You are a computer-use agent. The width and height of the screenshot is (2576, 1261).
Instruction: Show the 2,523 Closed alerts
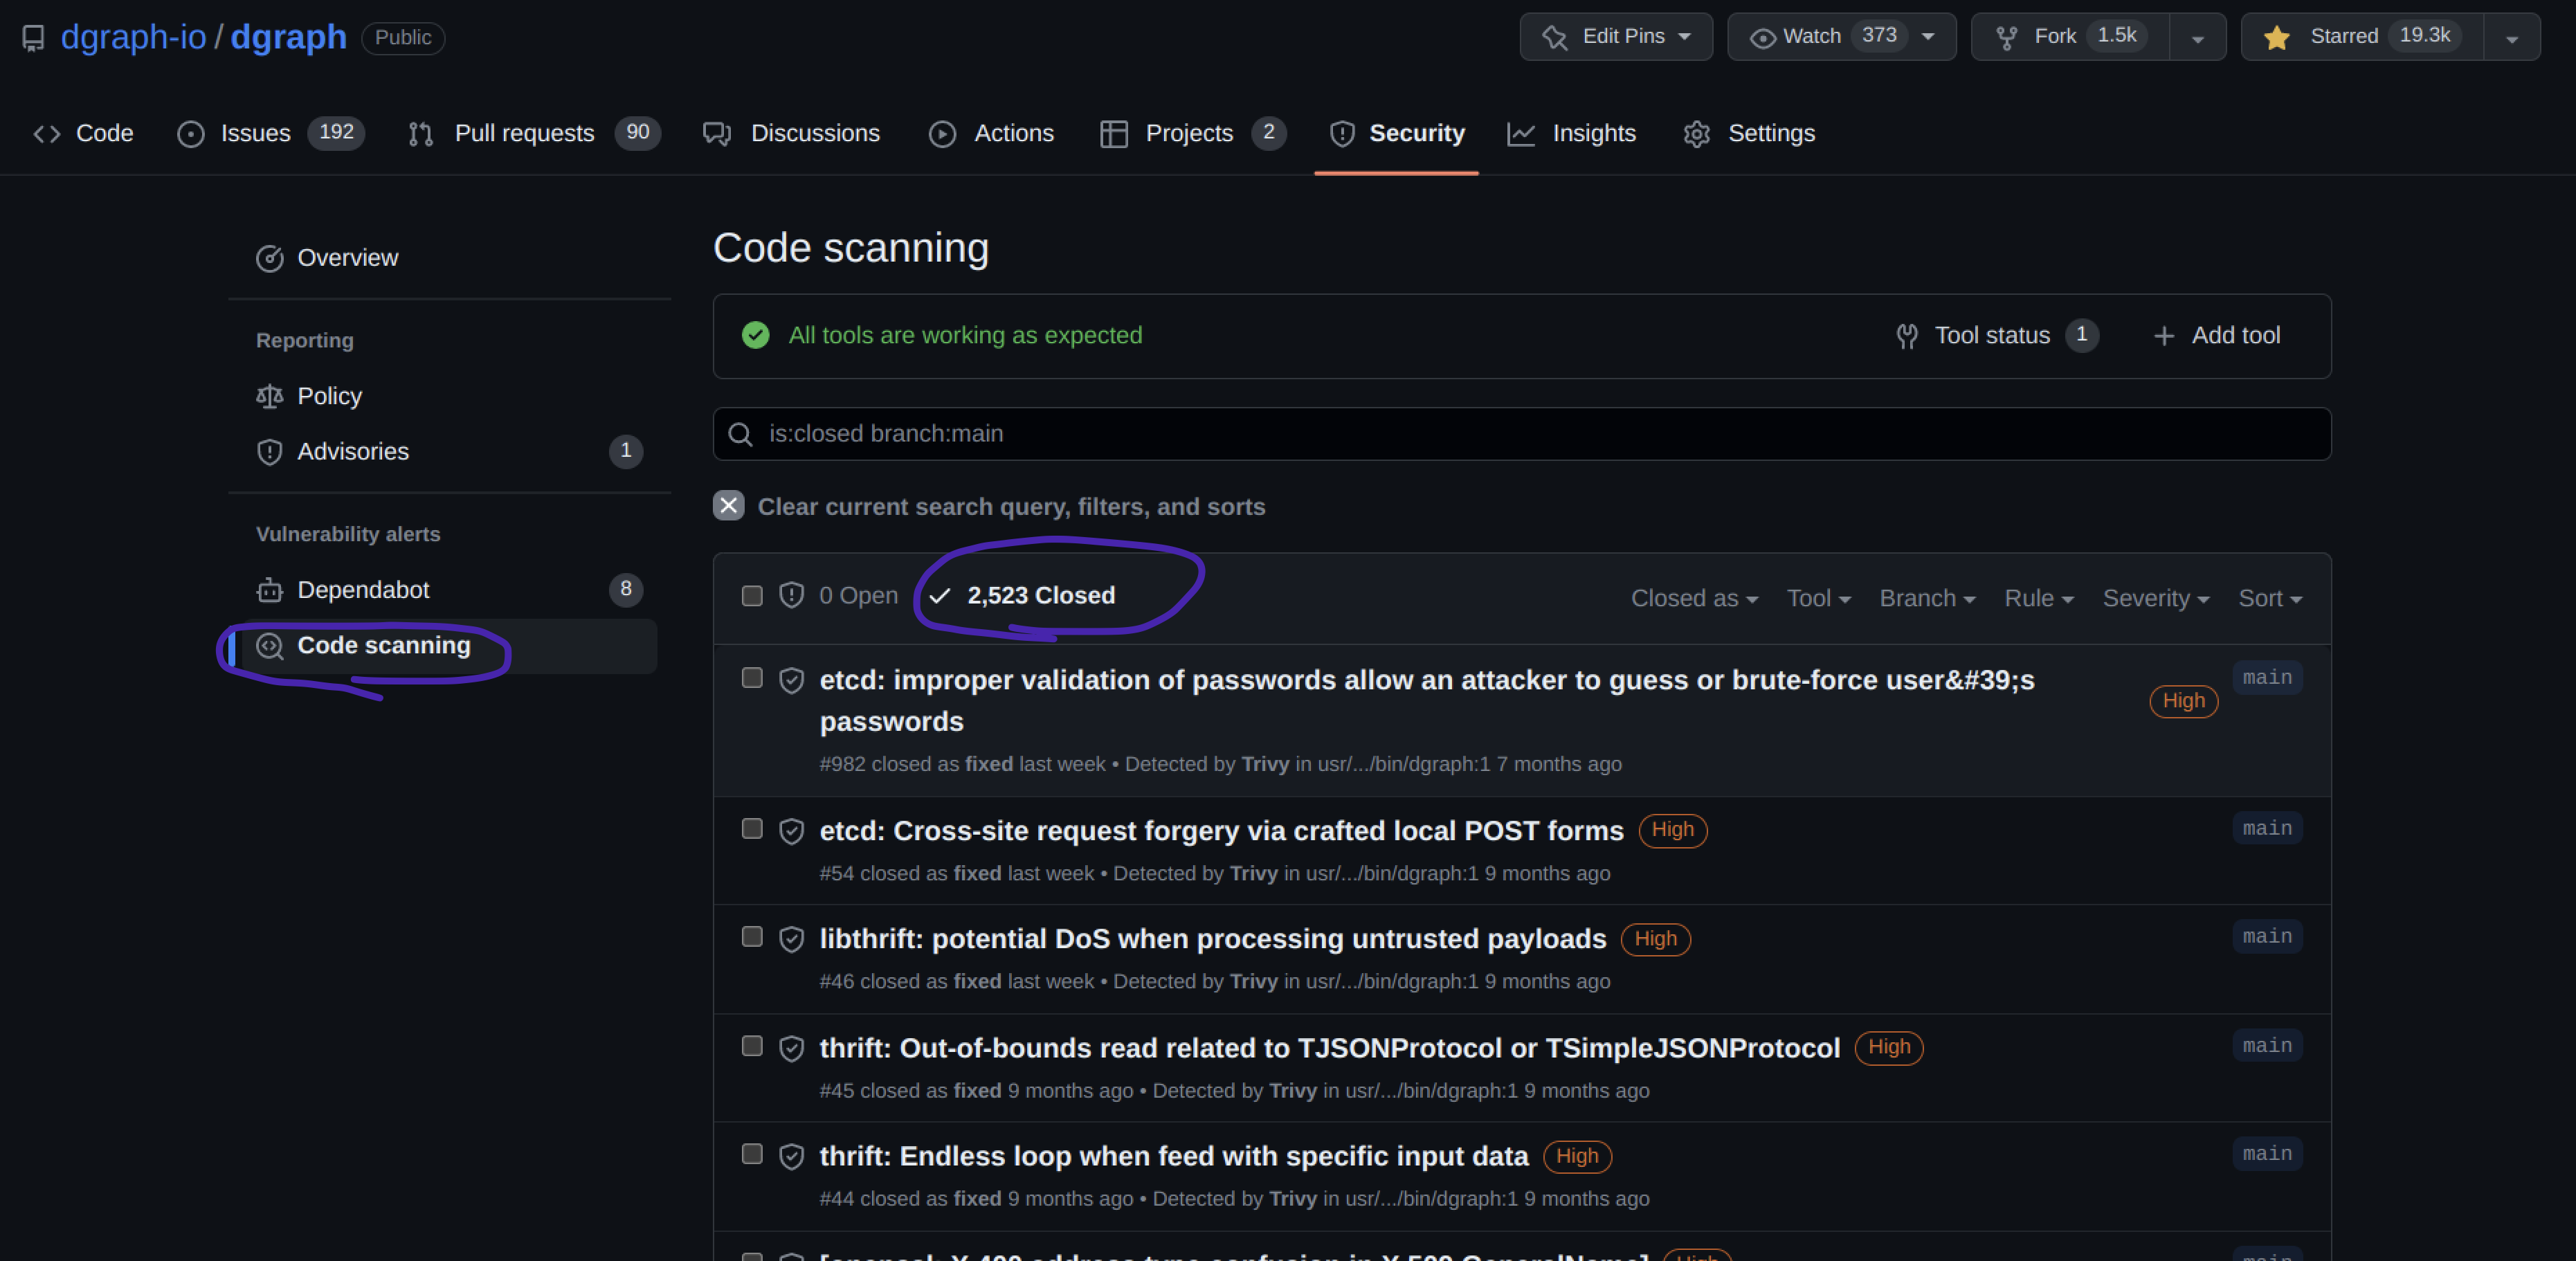tap(1022, 596)
